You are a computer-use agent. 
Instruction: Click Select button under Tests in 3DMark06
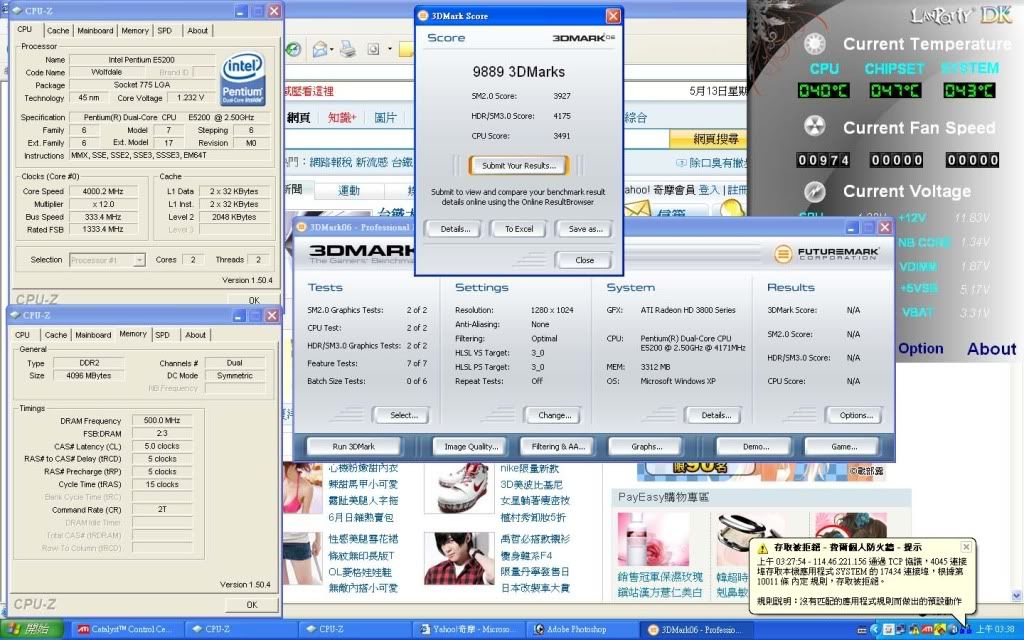404,415
